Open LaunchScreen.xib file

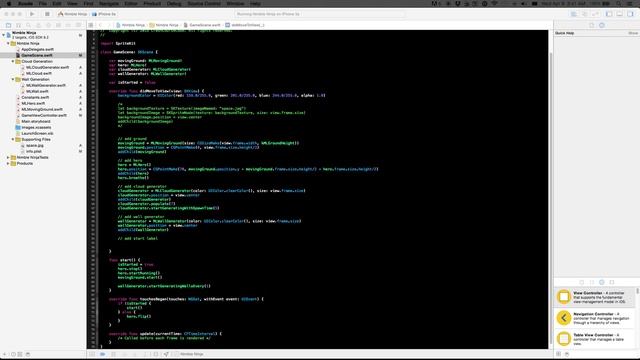click(x=37, y=133)
